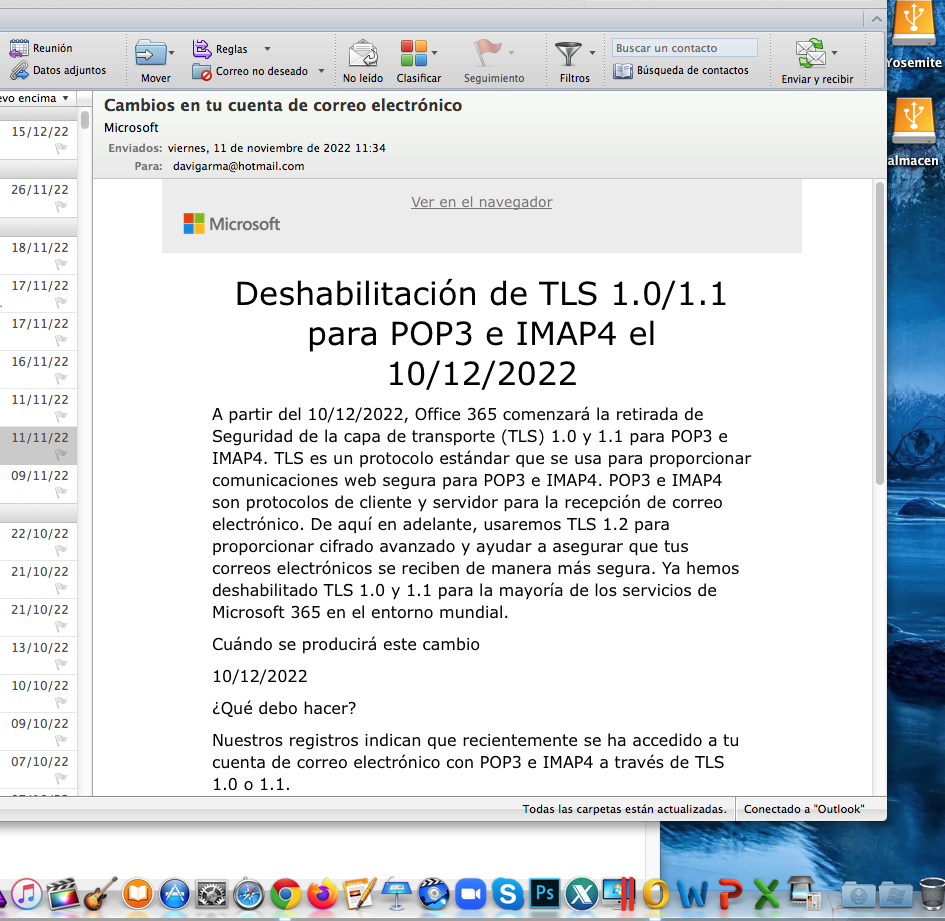Click recipient davigarma@hotmail.com
The image size is (945, 921).
239,166
